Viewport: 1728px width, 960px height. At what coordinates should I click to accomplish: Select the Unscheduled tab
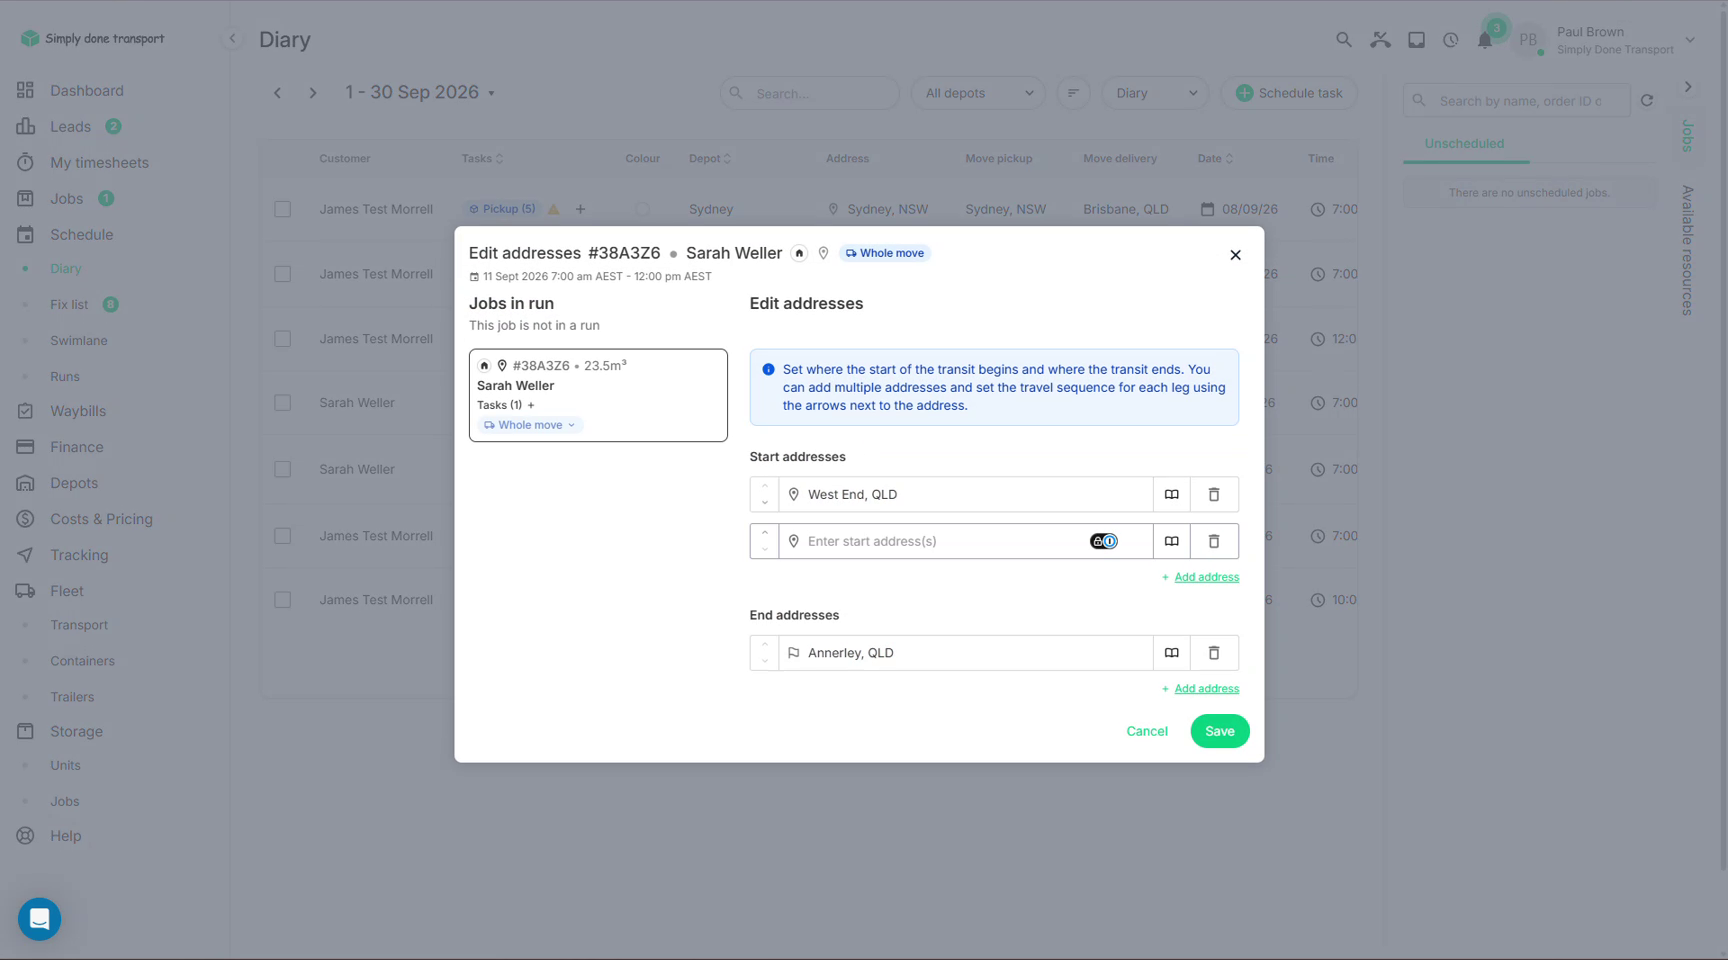[x=1464, y=143]
